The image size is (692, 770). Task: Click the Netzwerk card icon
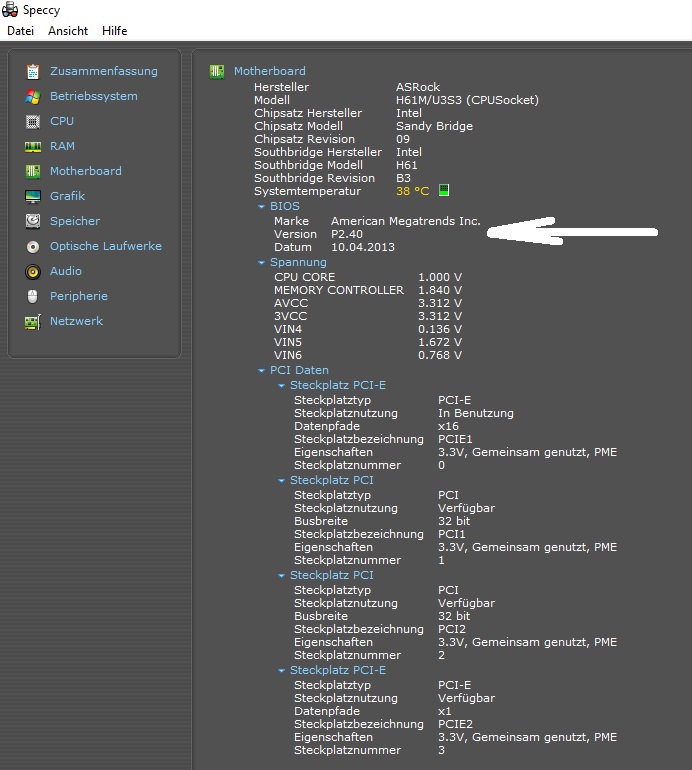(33, 322)
